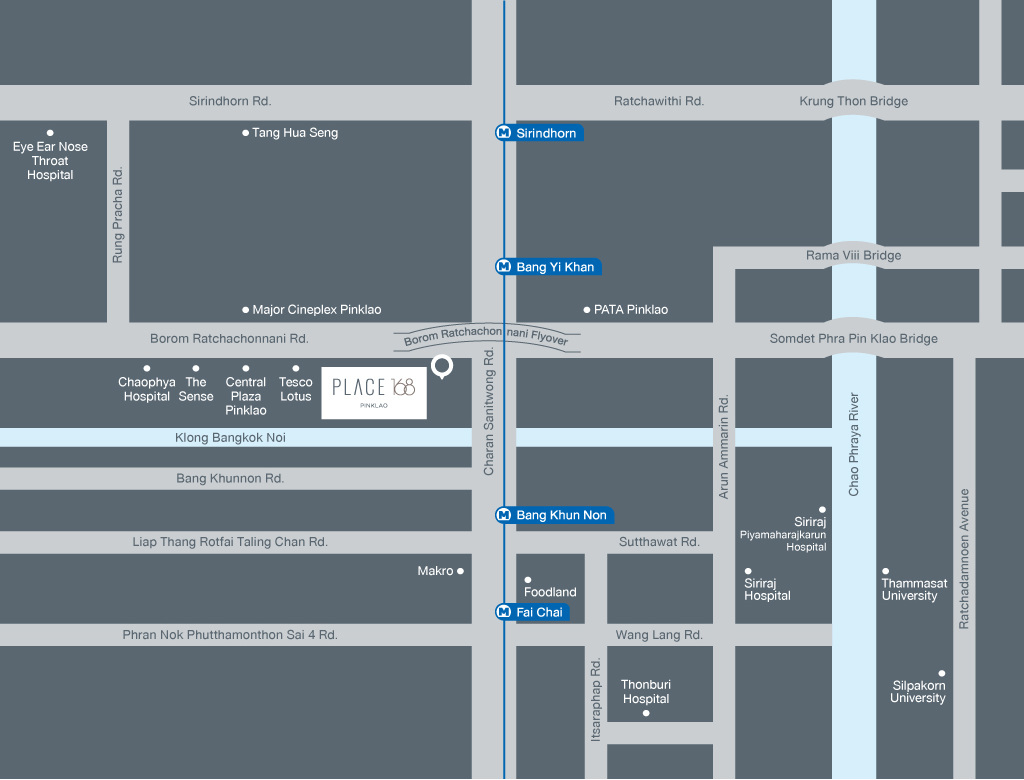Screen dimensions: 1024x780
Task: Click the dot marker beside Makro
Action: click(461, 571)
